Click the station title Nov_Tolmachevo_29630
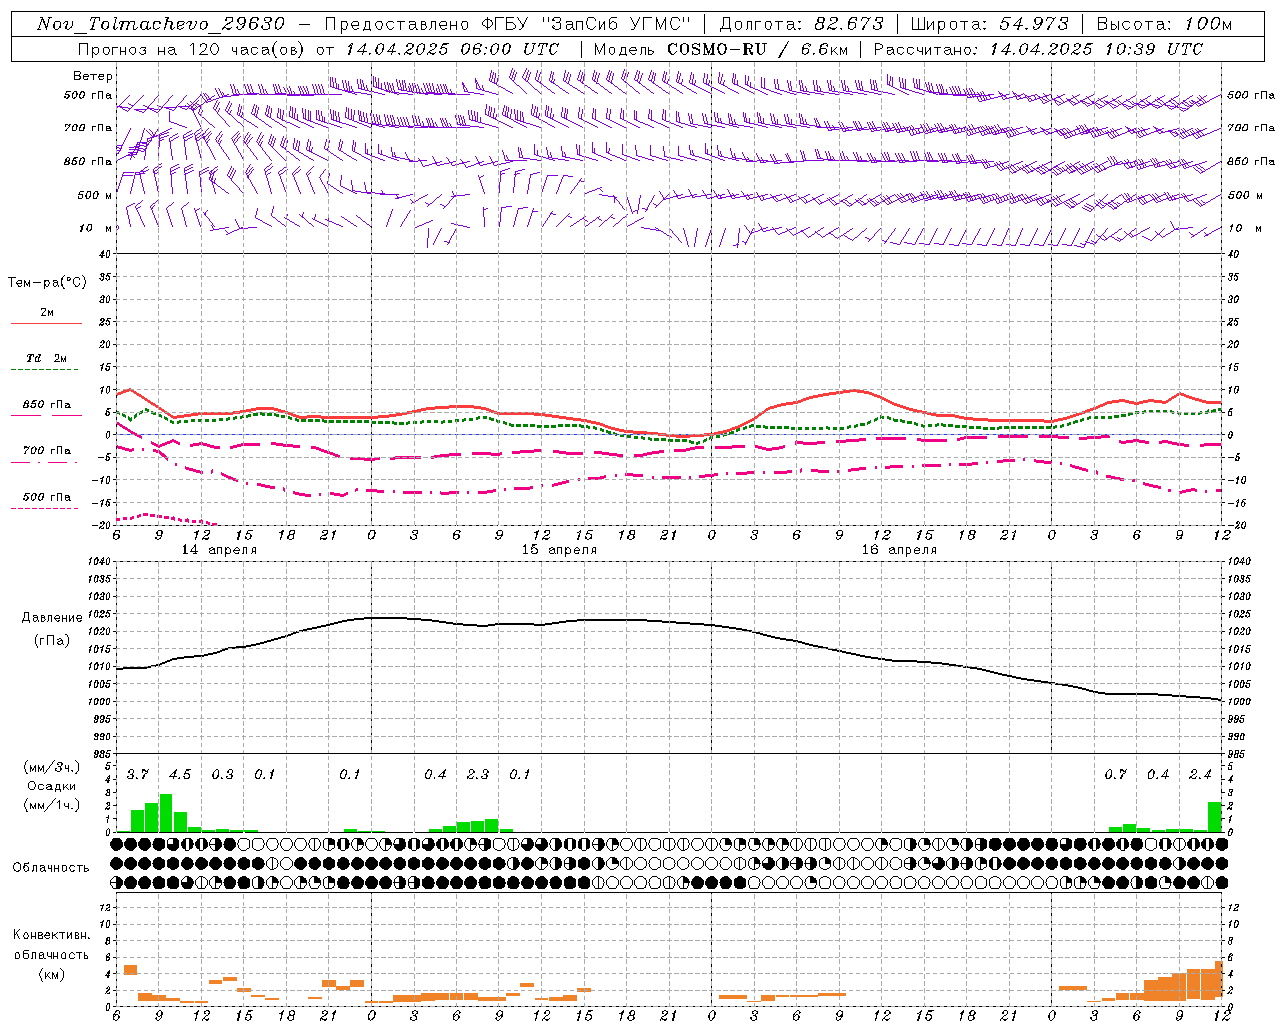 [161, 24]
